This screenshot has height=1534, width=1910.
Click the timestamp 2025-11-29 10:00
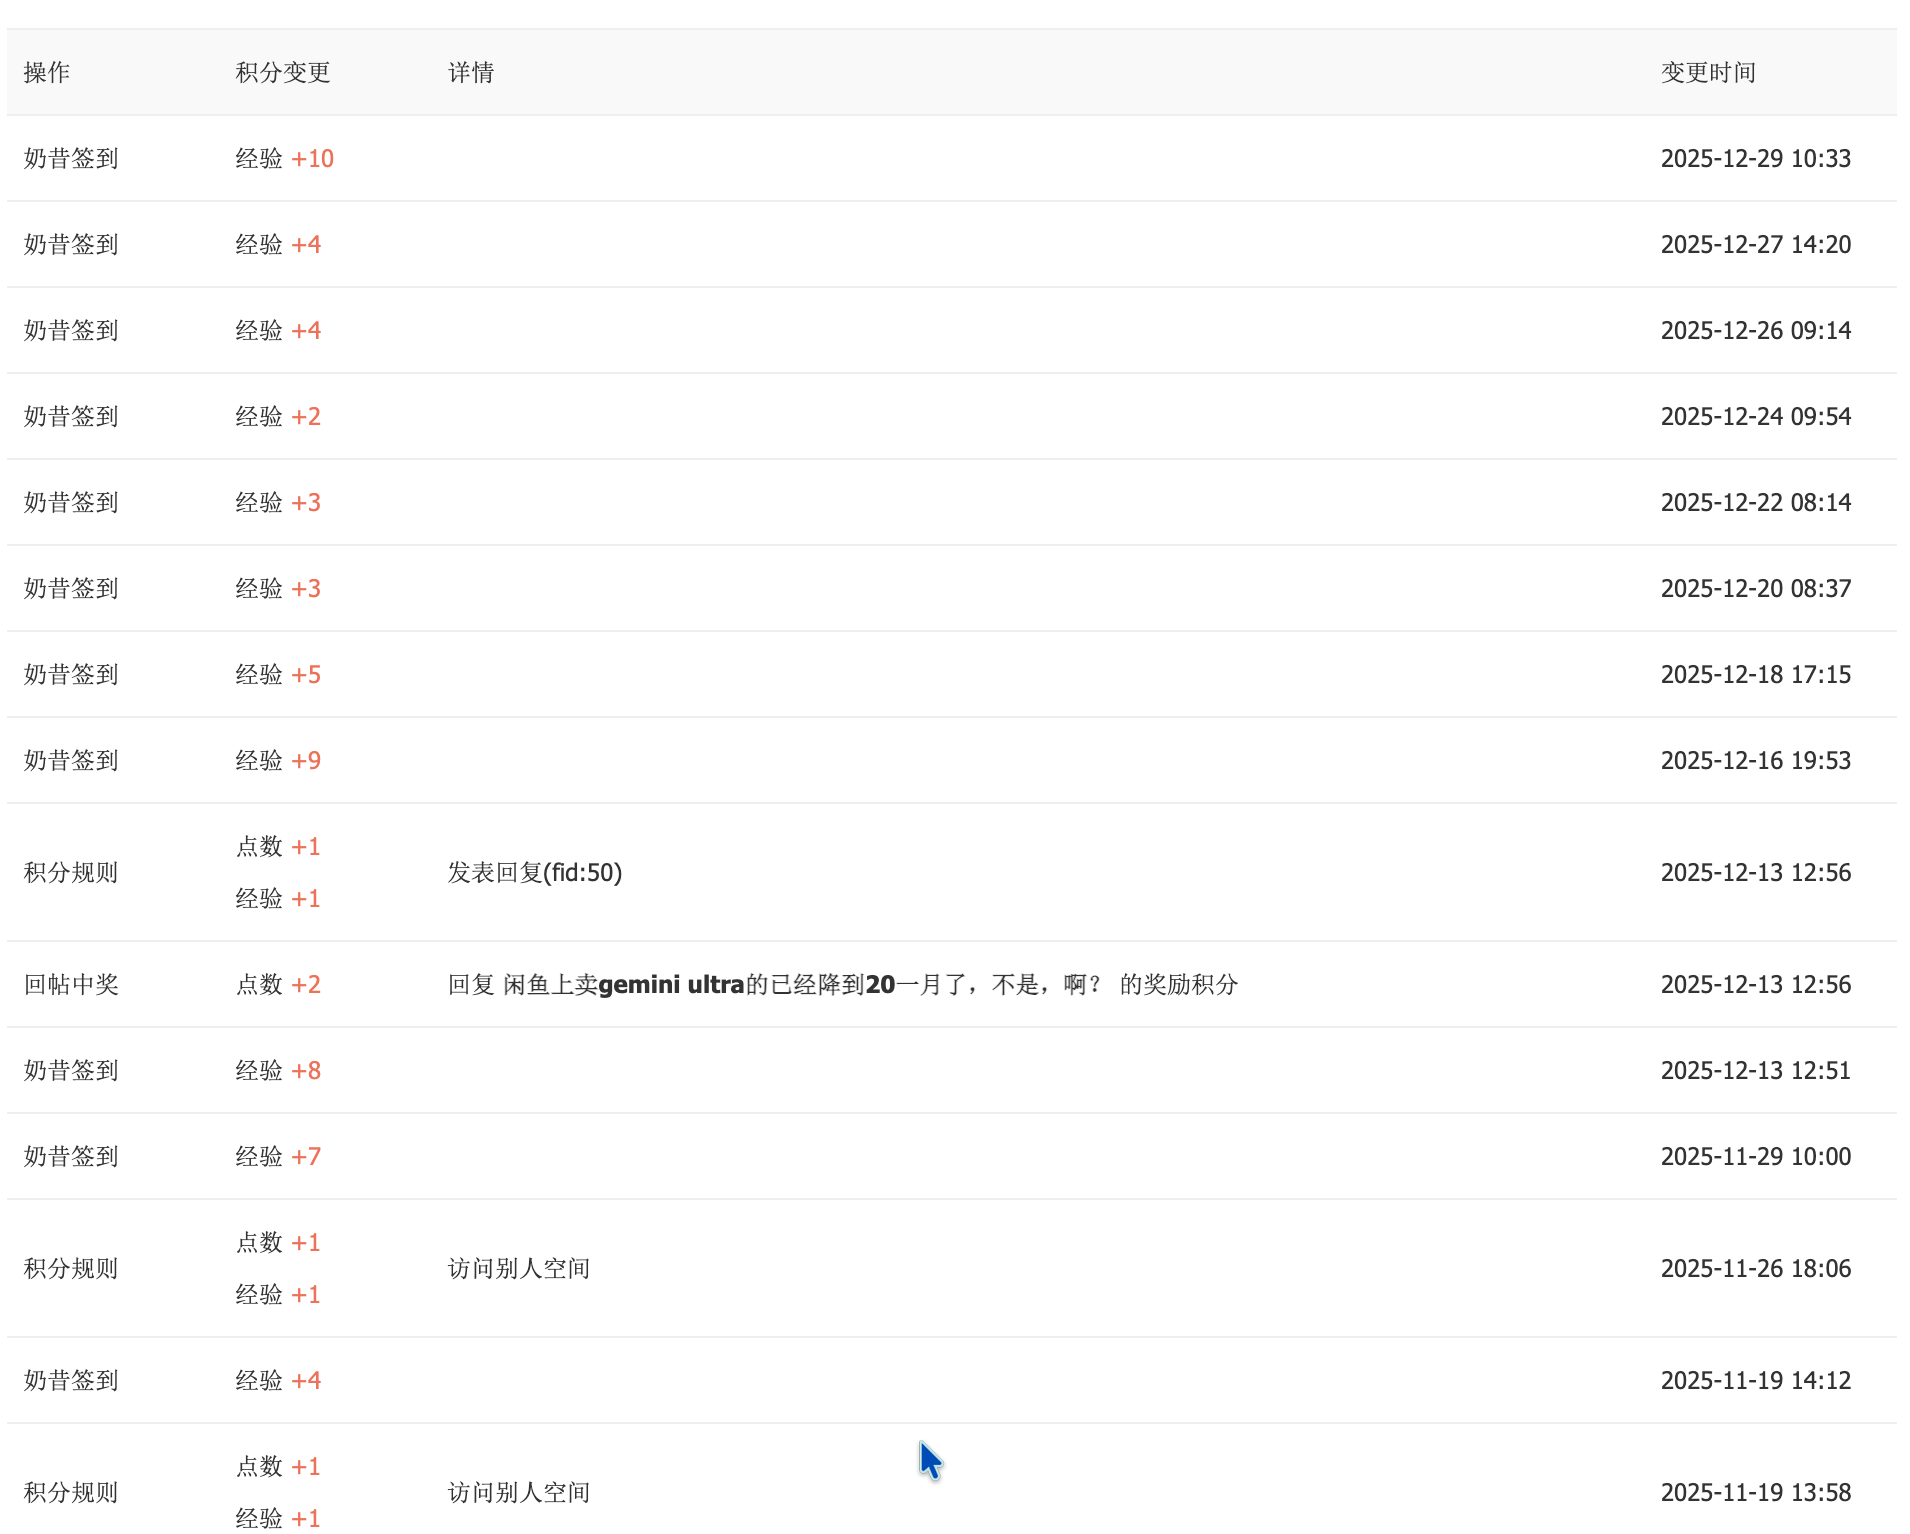[1755, 1157]
